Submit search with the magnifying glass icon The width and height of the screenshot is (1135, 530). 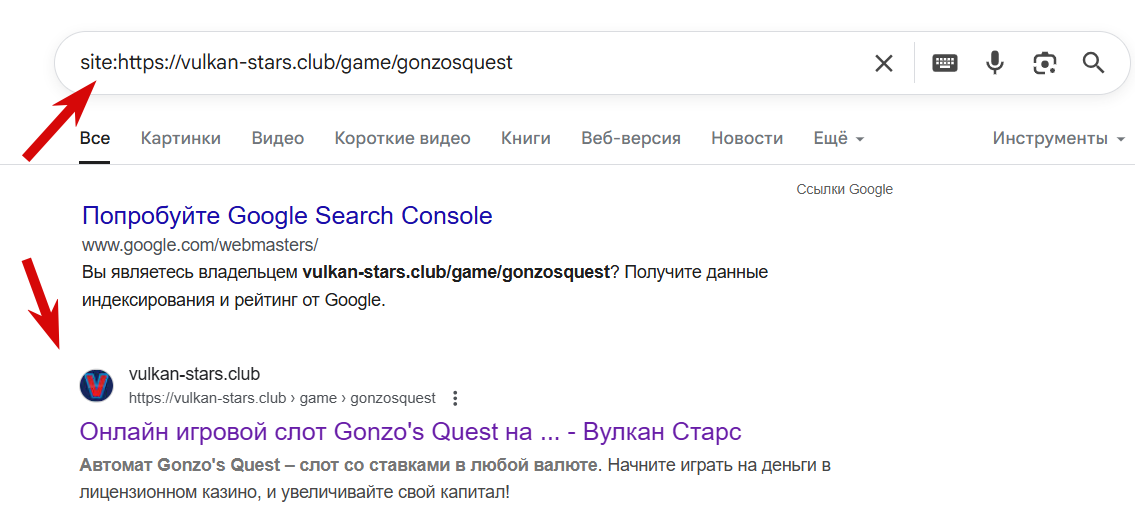(x=1093, y=63)
